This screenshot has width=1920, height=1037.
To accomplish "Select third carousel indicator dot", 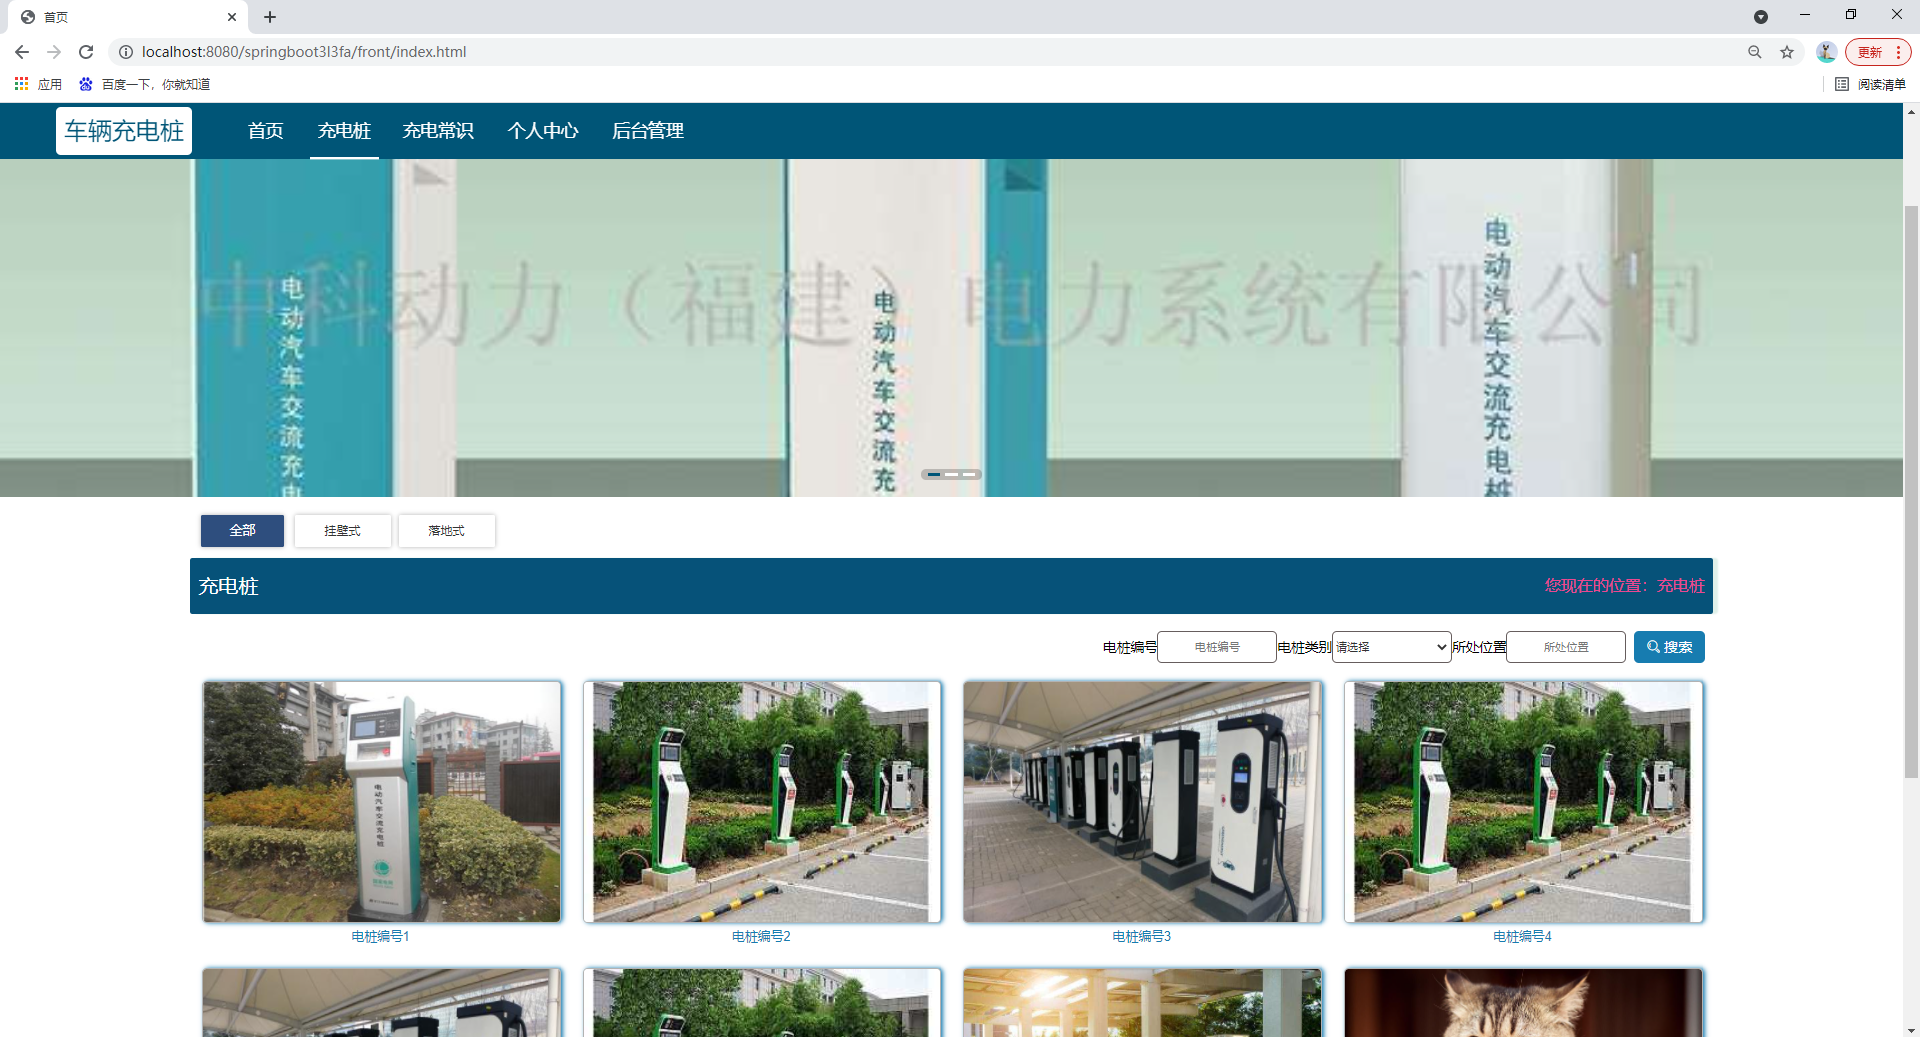I will (x=969, y=474).
